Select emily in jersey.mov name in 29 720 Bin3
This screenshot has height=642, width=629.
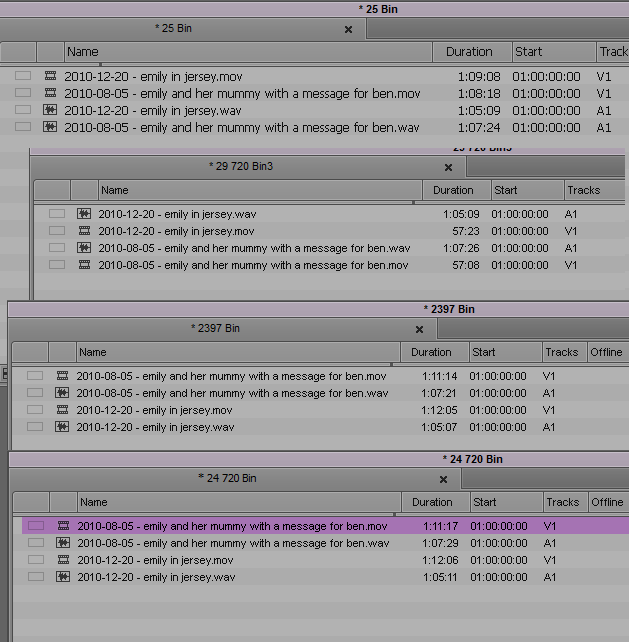[x=176, y=231]
